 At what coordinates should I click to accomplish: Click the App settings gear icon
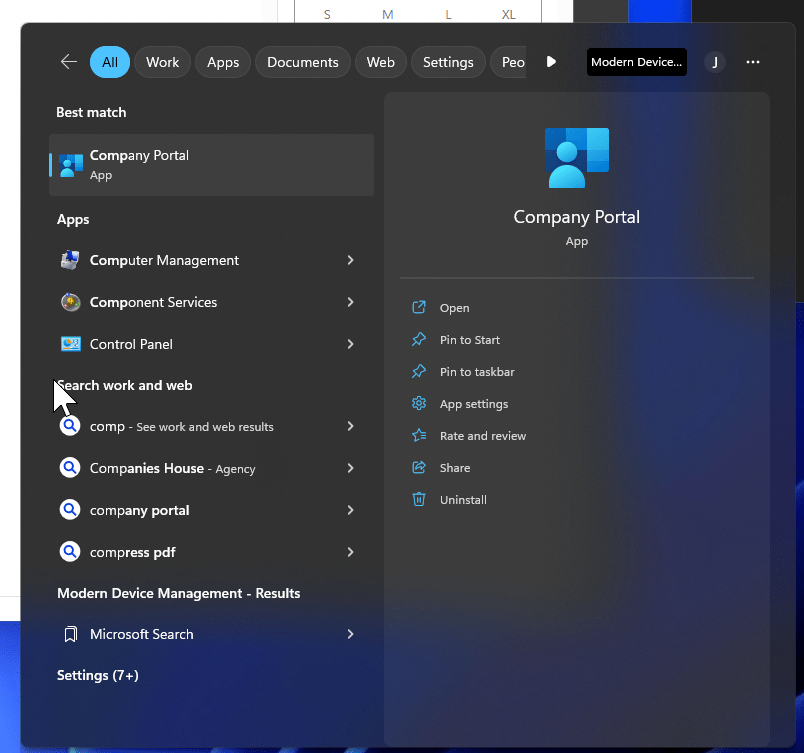pos(419,404)
